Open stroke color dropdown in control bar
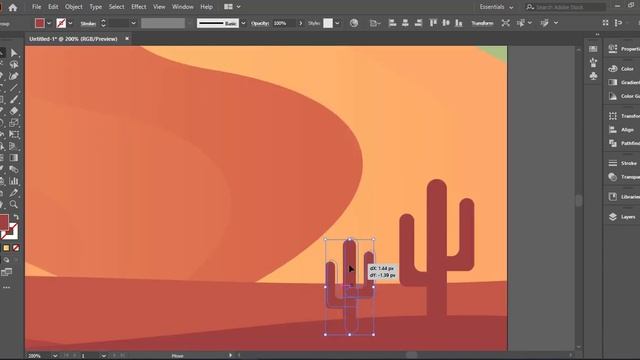 click(70, 23)
